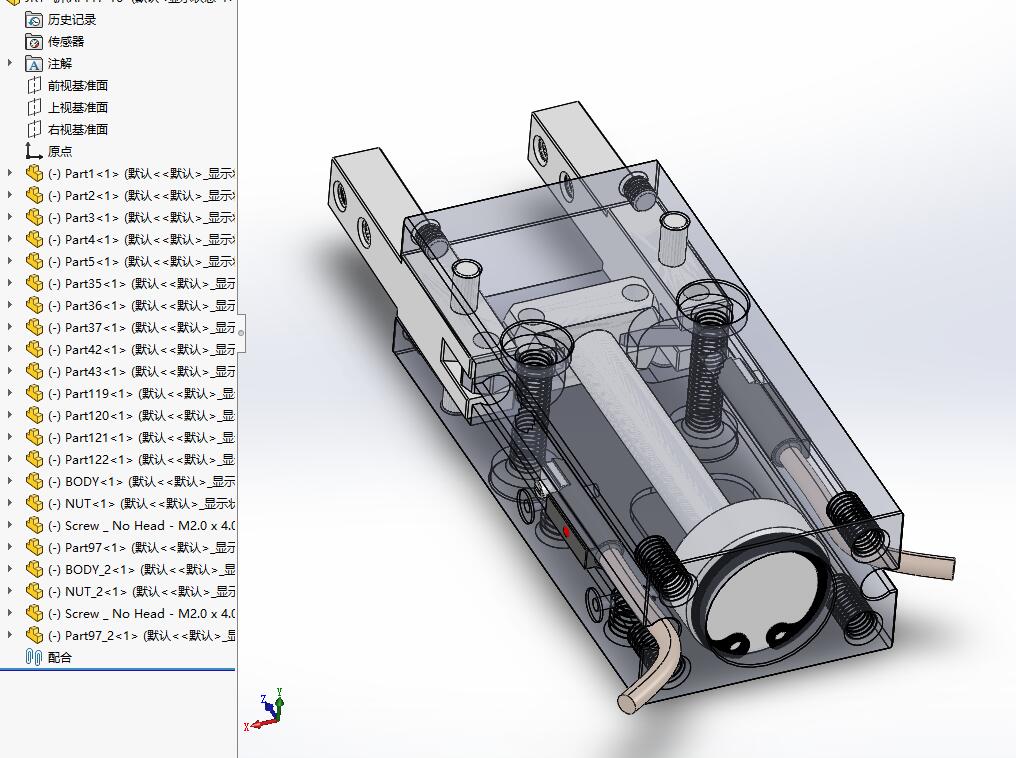Click the Part119<1> component icon
1016x758 pixels.
point(34,394)
